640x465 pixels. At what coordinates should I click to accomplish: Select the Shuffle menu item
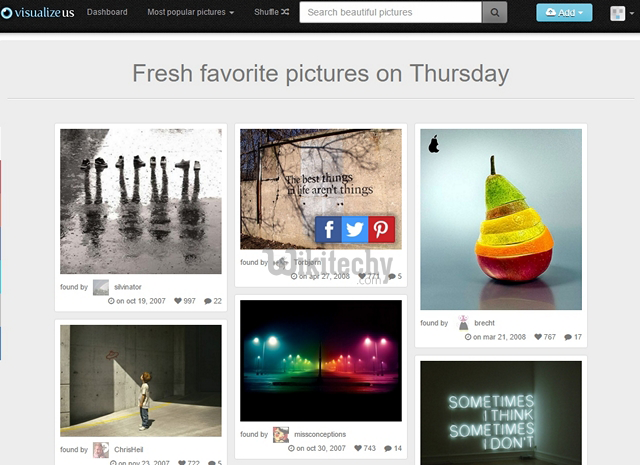click(271, 12)
